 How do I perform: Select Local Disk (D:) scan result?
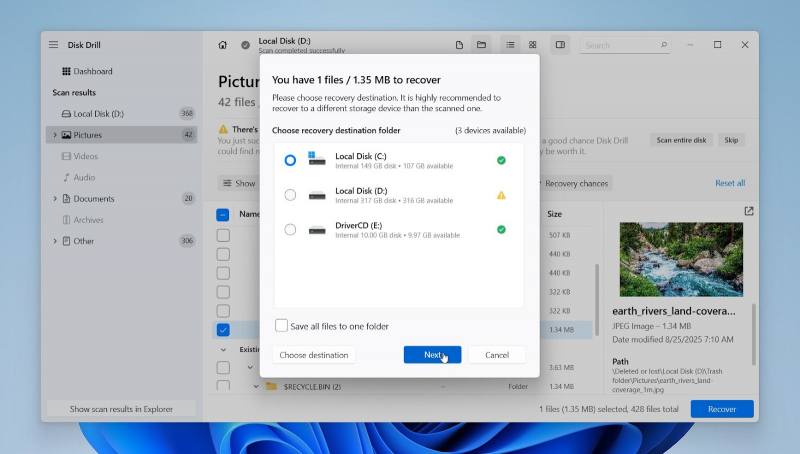click(121, 114)
